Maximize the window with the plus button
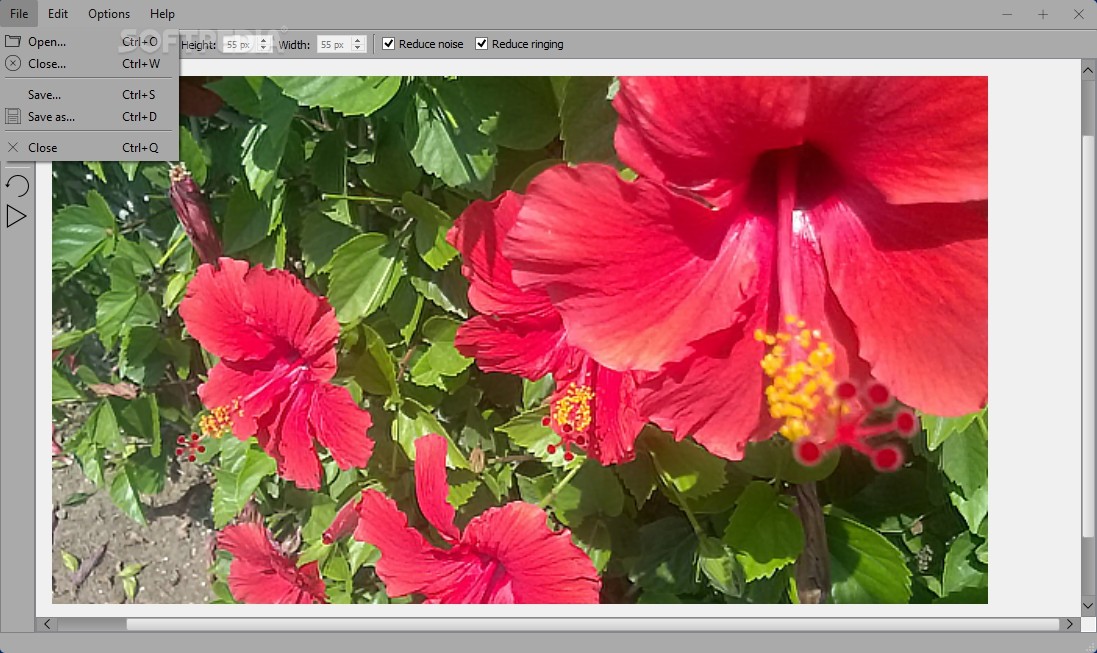This screenshot has width=1097, height=653. (x=1042, y=14)
